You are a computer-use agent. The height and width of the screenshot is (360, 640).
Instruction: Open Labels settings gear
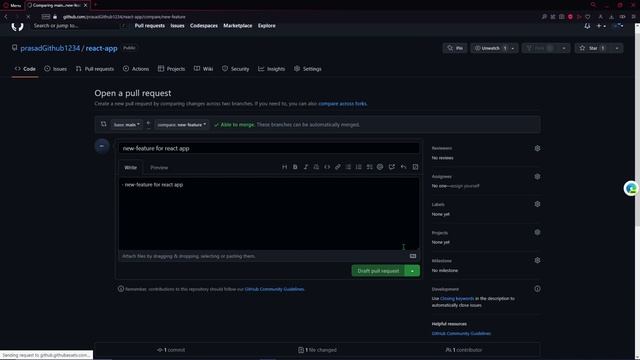pos(537,204)
